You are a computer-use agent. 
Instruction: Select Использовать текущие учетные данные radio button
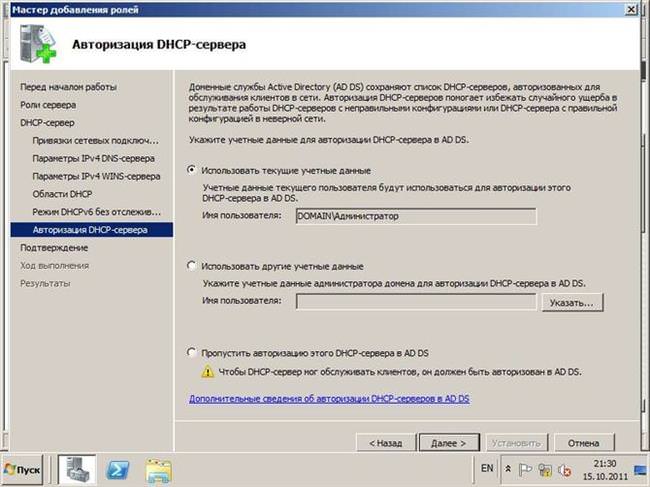(x=191, y=170)
